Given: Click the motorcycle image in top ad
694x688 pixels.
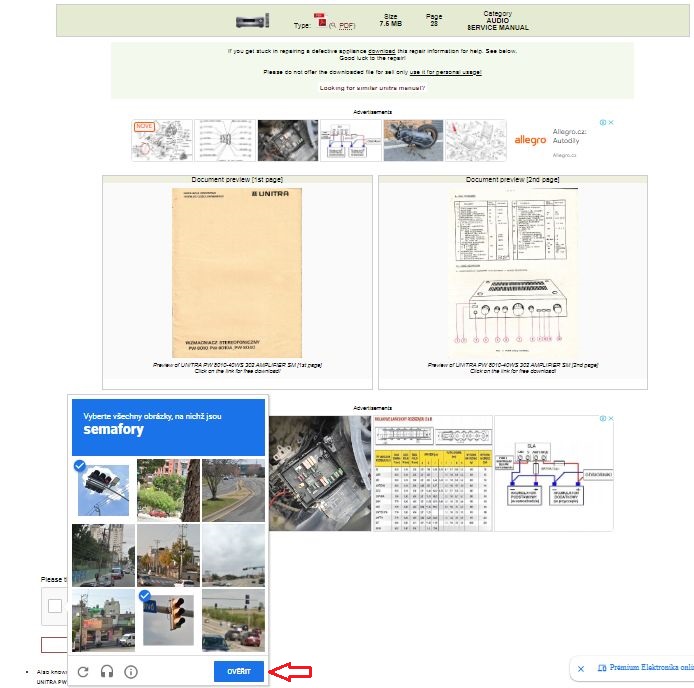Looking at the screenshot, I should [x=411, y=141].
